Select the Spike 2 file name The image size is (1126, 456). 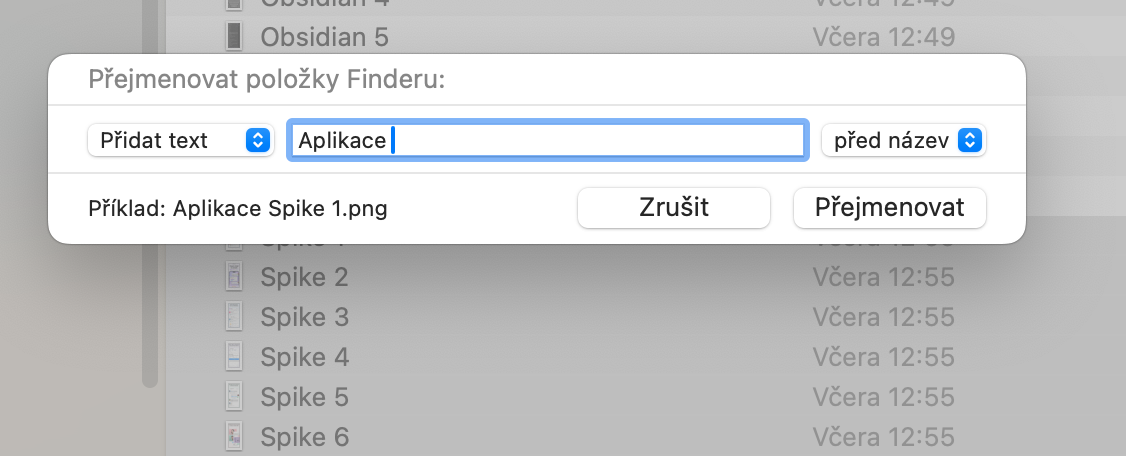tap(304, 277)
